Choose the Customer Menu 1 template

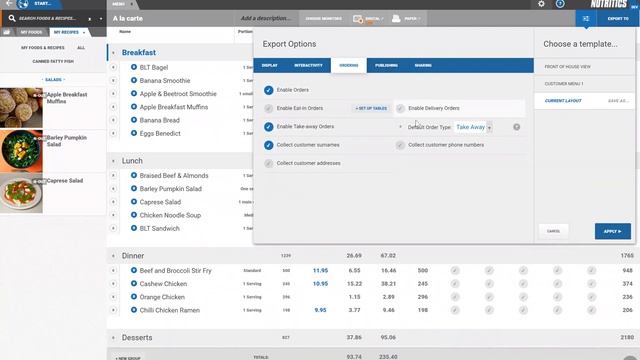584,84
